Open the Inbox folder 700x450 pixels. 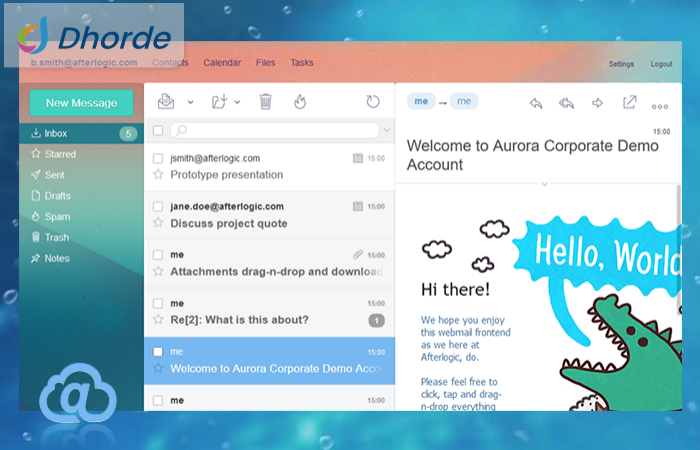click(81, 133)
